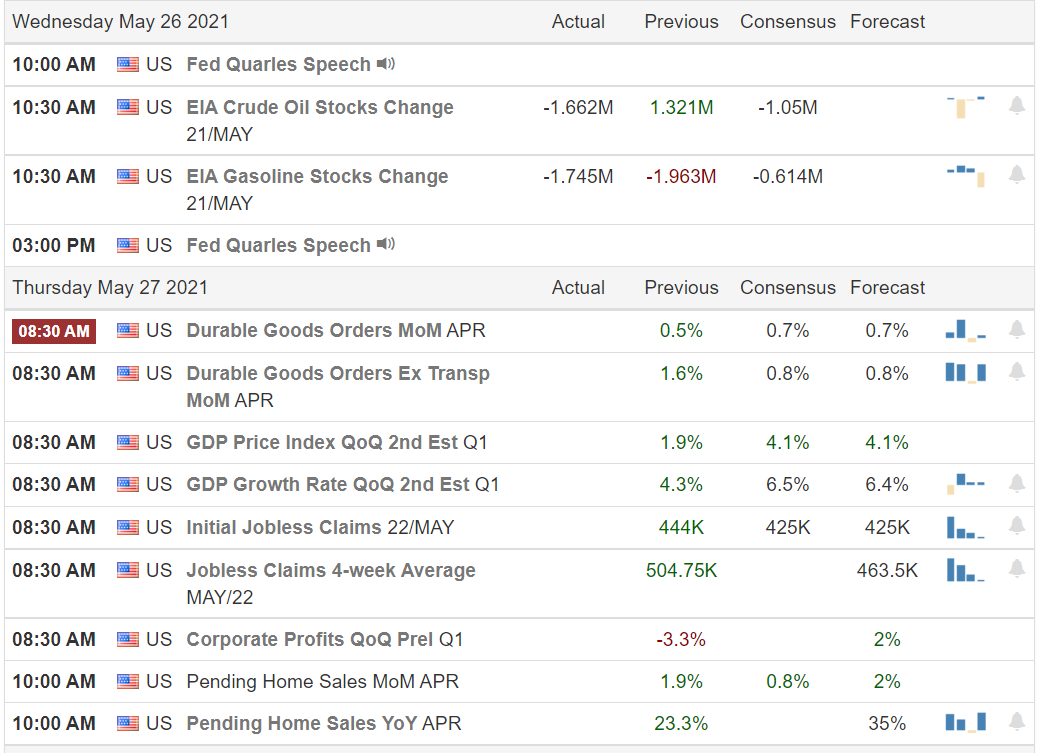
Task: Click the highlighted 08:30 AM time badge
Action: [53, 328]
